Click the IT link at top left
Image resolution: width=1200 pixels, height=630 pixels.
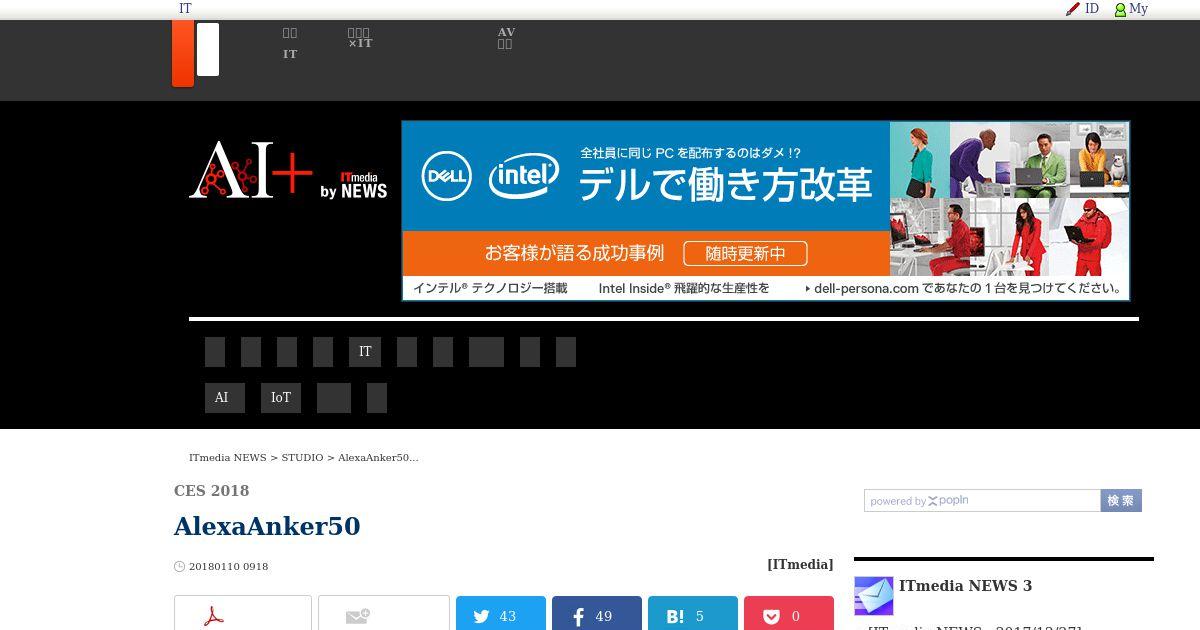coord(185,9)
